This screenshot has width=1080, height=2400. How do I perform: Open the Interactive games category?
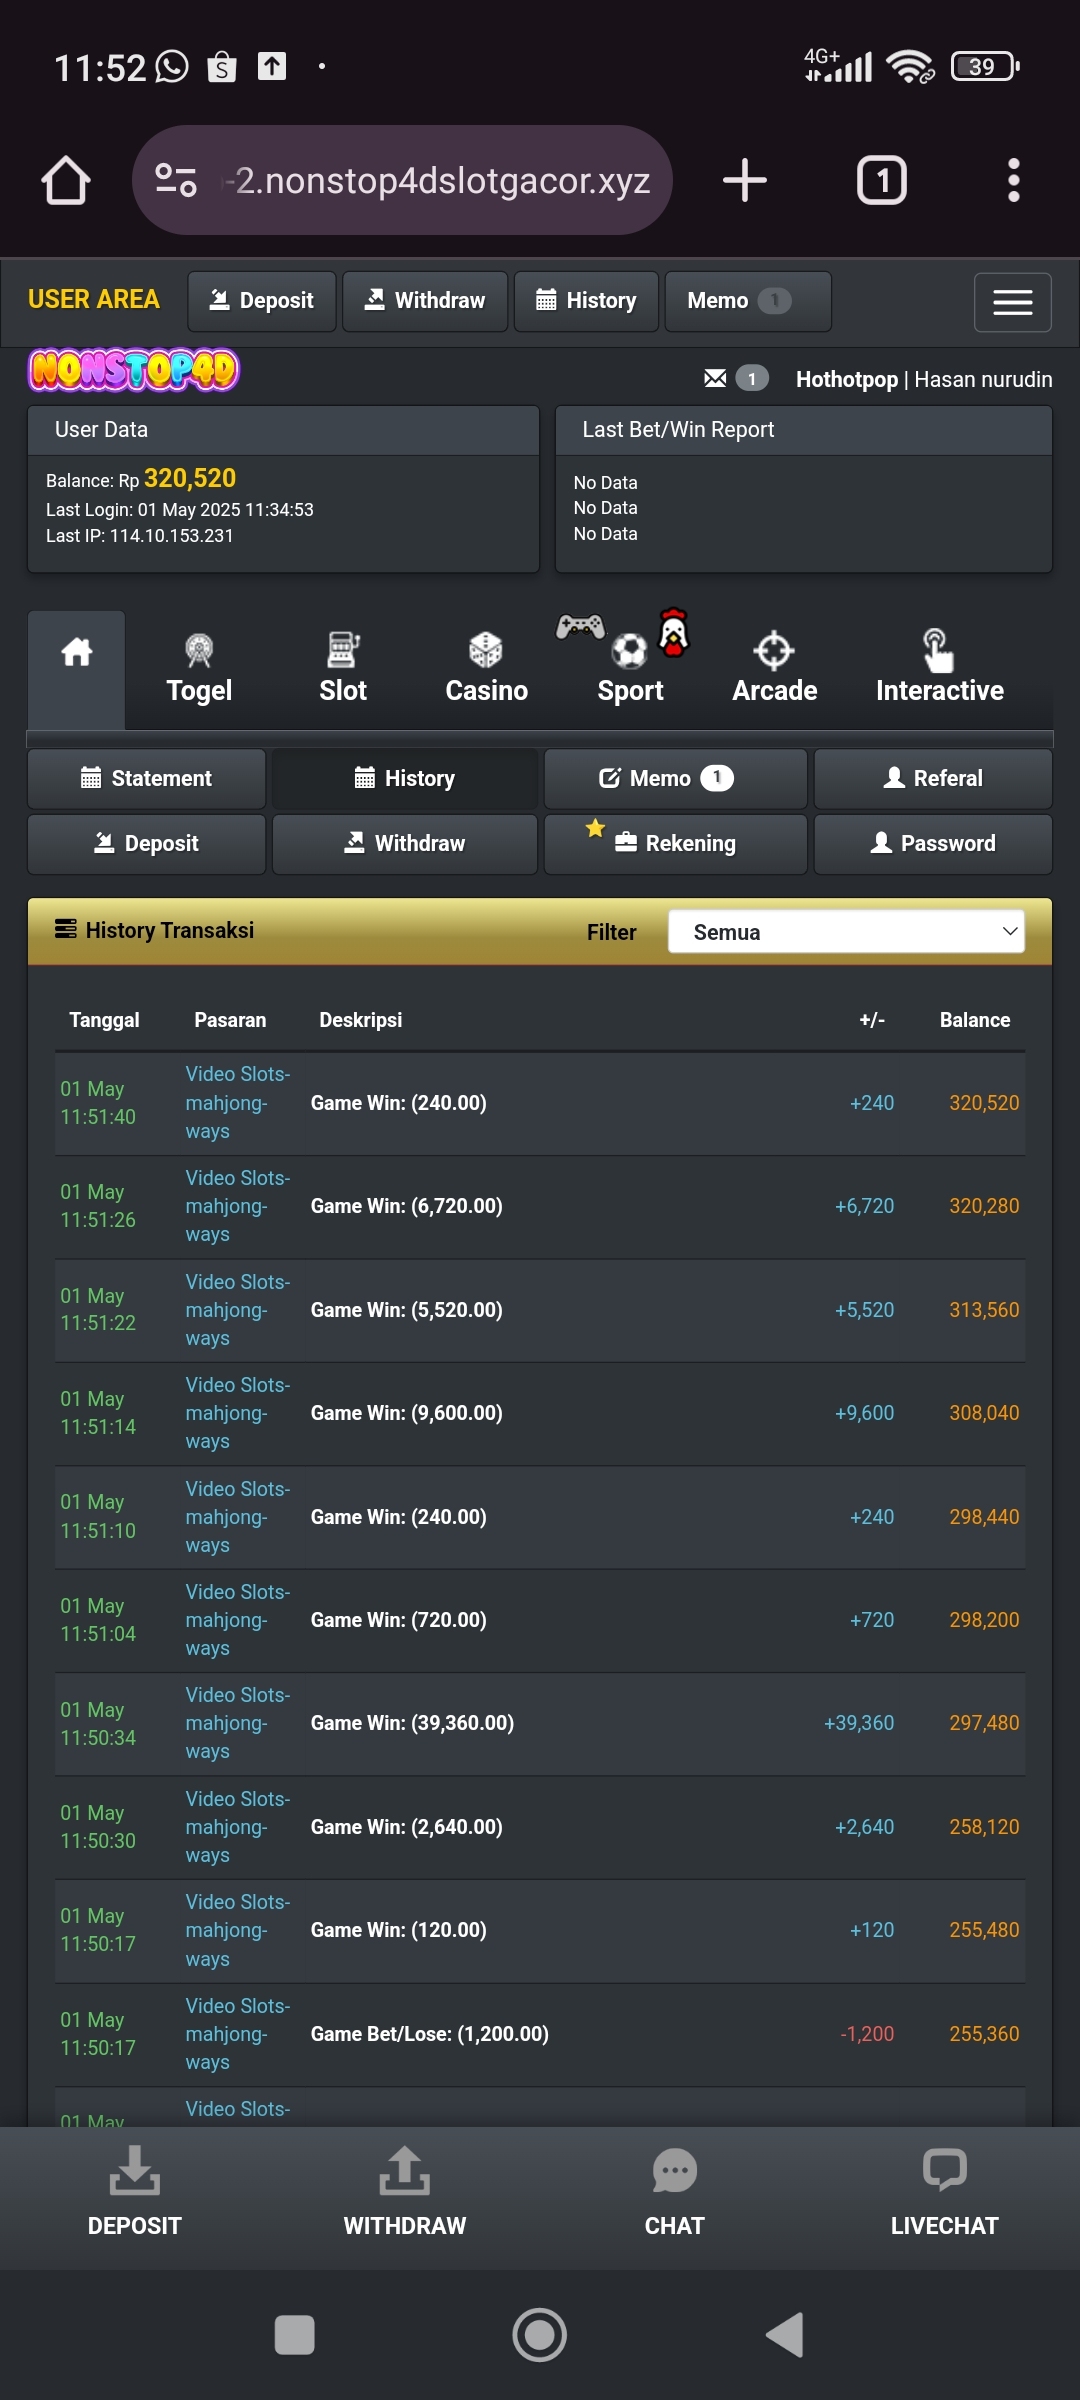(939, 668)
